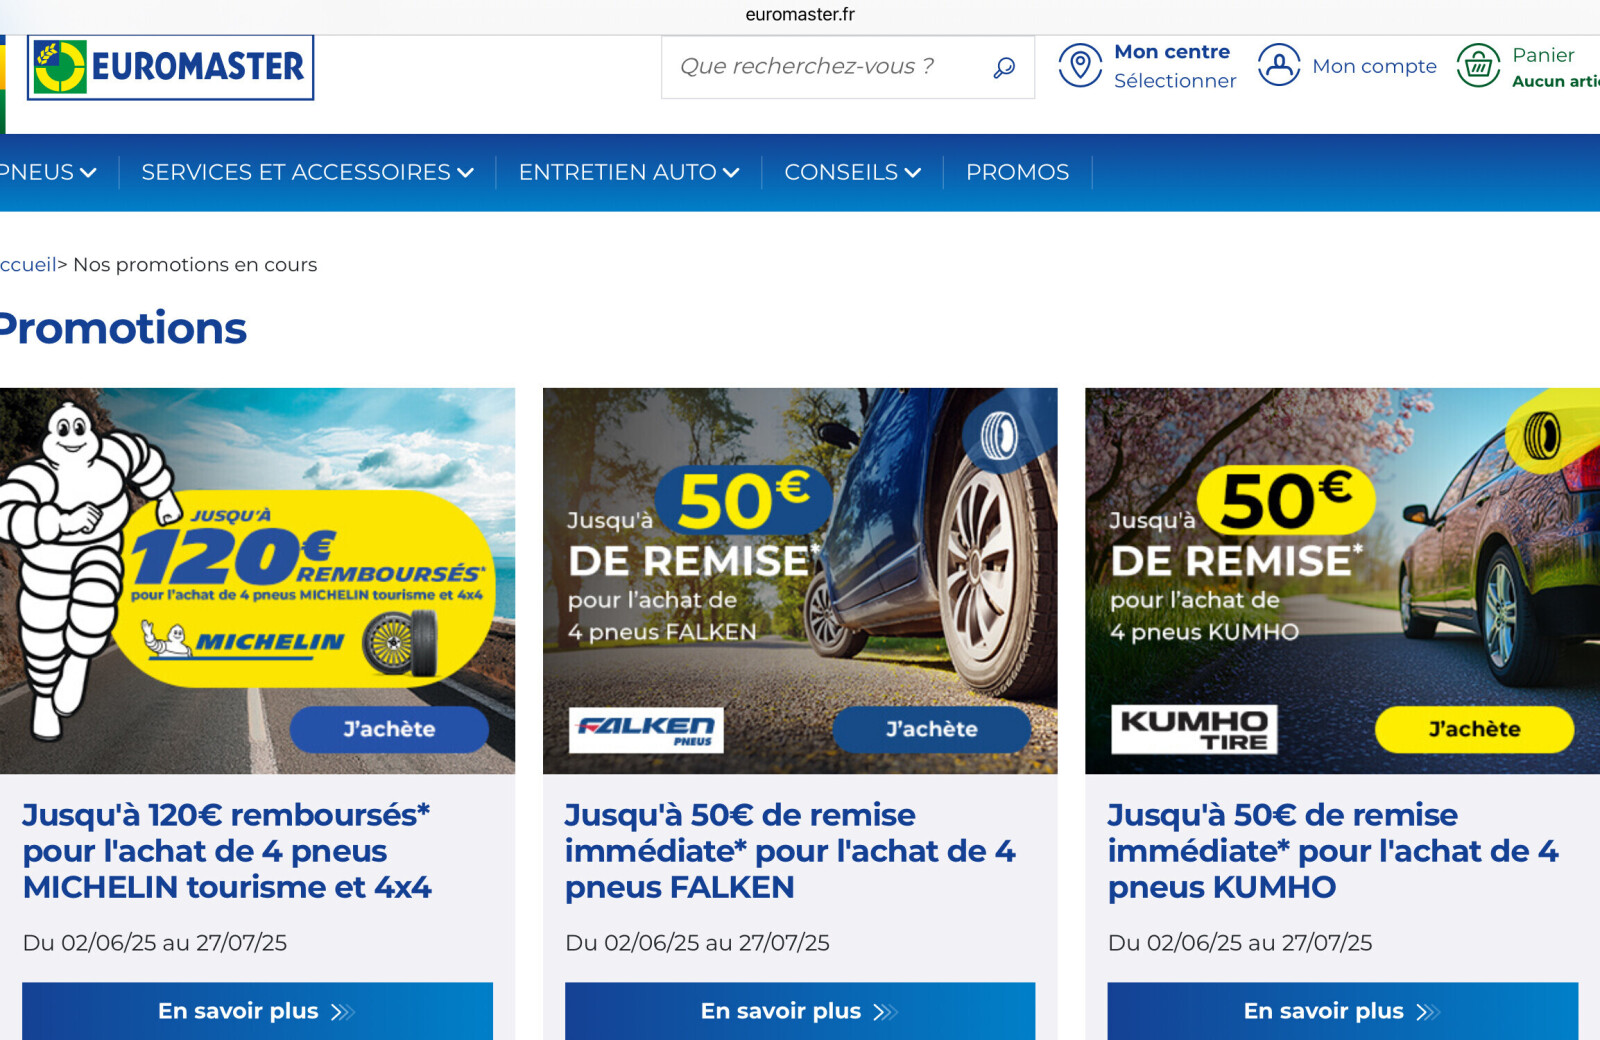Click the tire icon on Falken banner
This screenshot has height=1040, width=1600.
999,436
